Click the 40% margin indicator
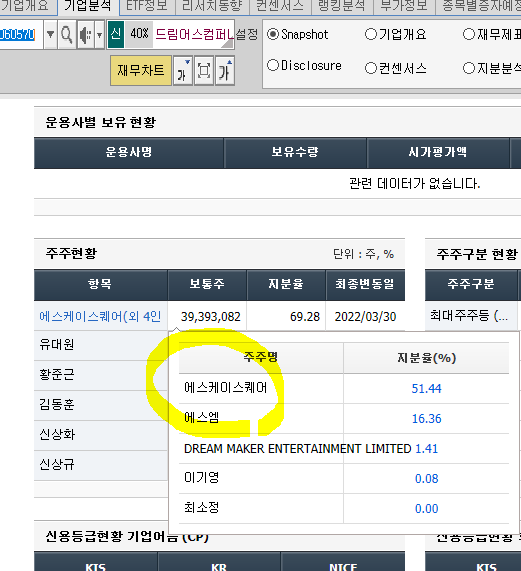Viewport: 521px width, 571px height. point(139,34)
